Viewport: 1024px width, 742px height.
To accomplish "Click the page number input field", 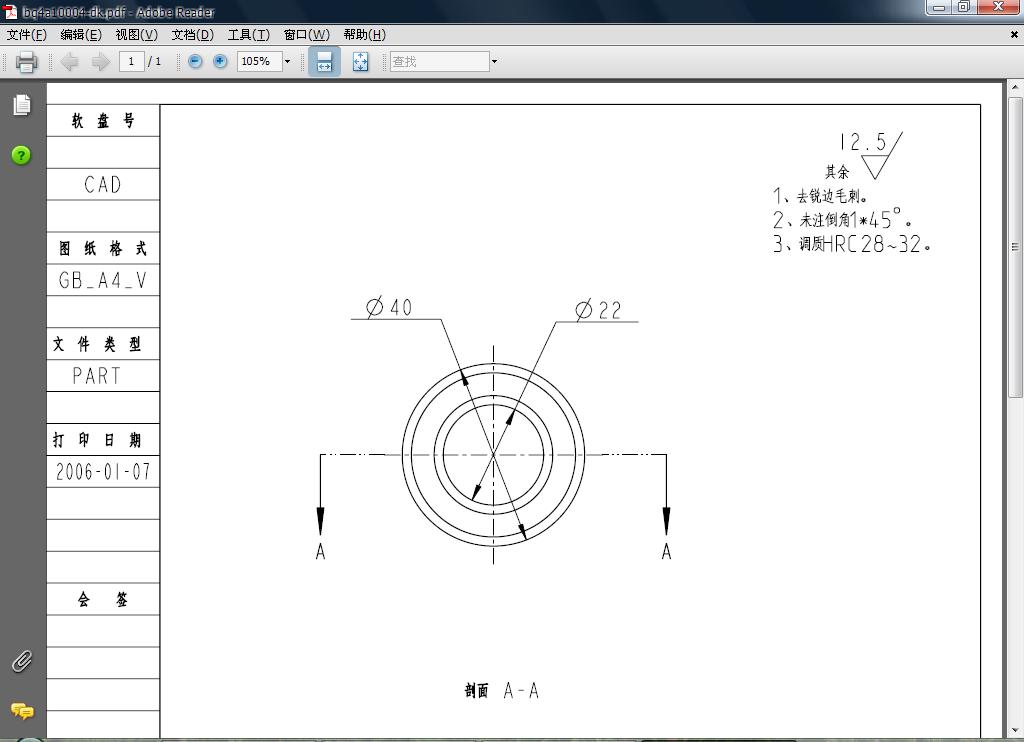I will (131, 61).
